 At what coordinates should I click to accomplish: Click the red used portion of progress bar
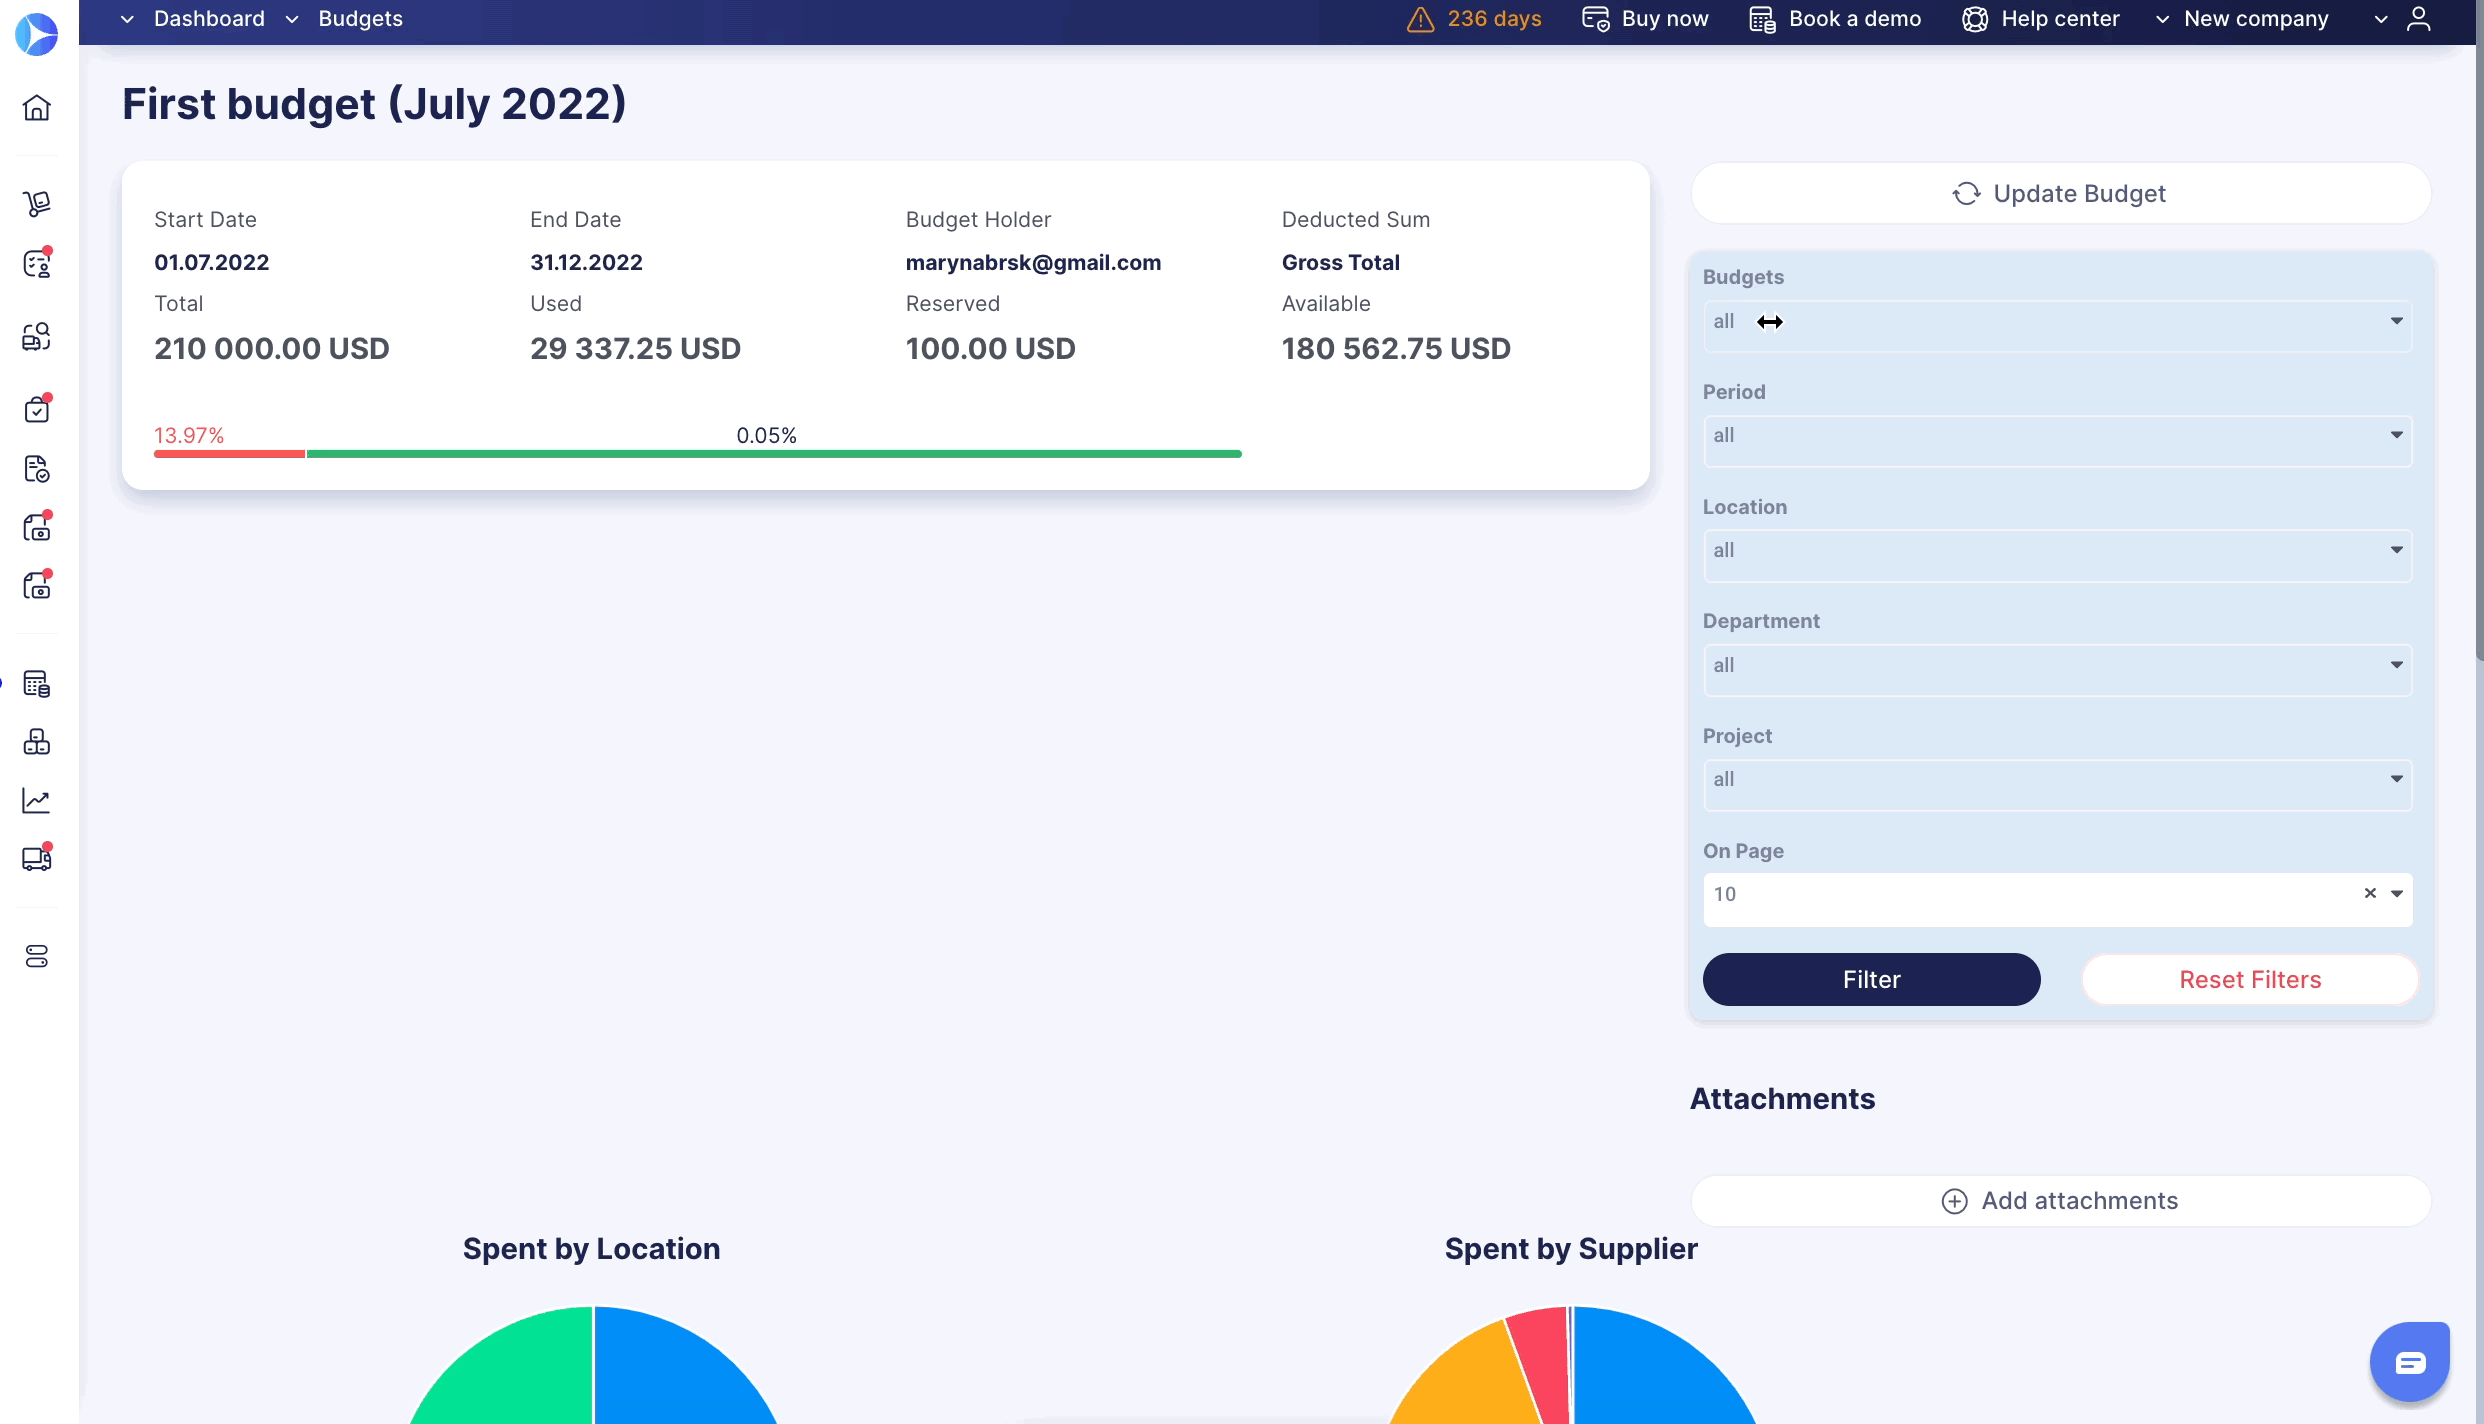click(229, 454)
